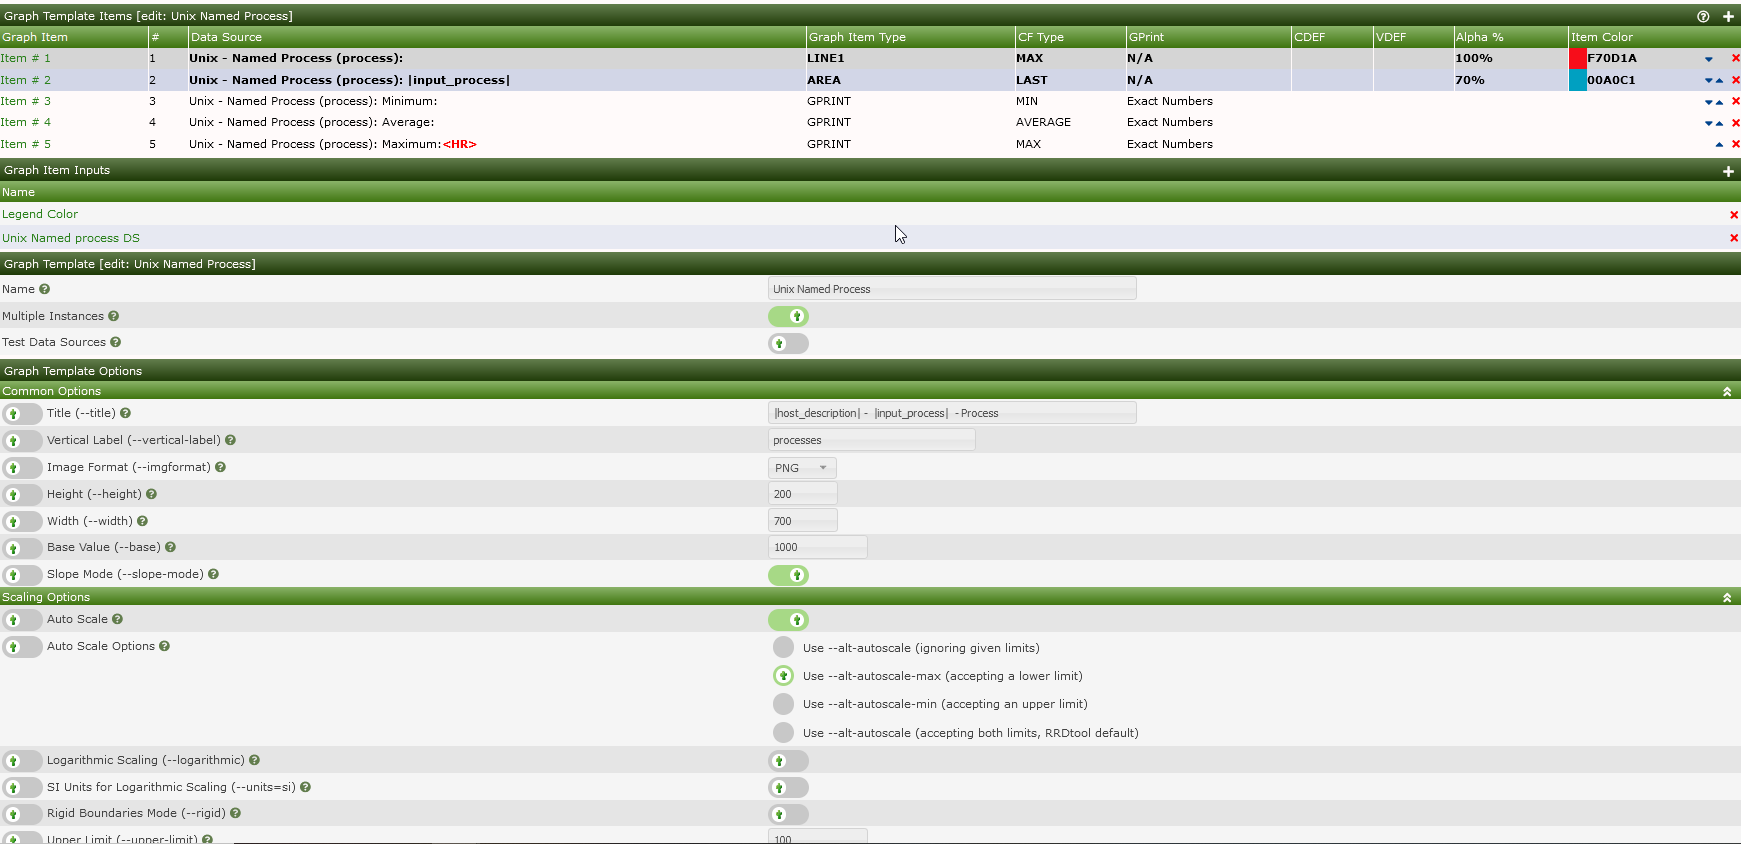This screenshot has height=844, width=1741.
Task: Show help tooltip for Name field
Action: click(x=44, y=289)
